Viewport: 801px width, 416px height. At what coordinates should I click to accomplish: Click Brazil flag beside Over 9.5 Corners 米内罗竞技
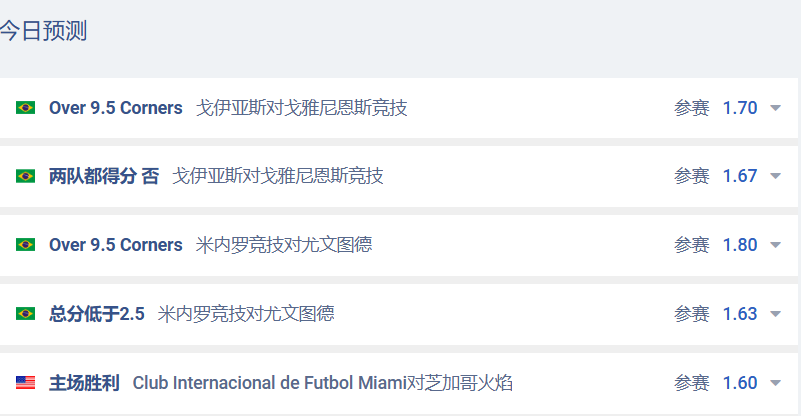pos(25,245)
